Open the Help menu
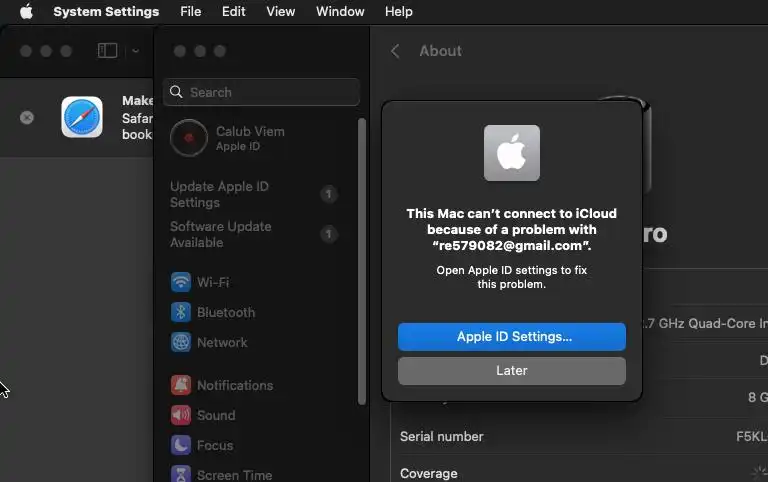The image size is (768, 482). [x=399, y=11]
